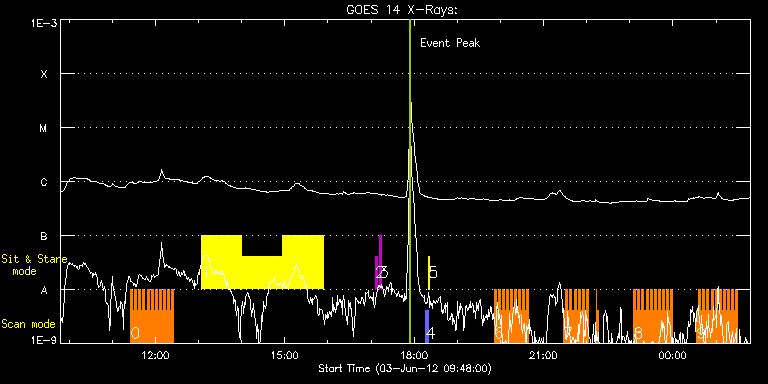Click the orange scan block labeled 9
The height and width of the screenshot is (384, 768).
[718, 316]
